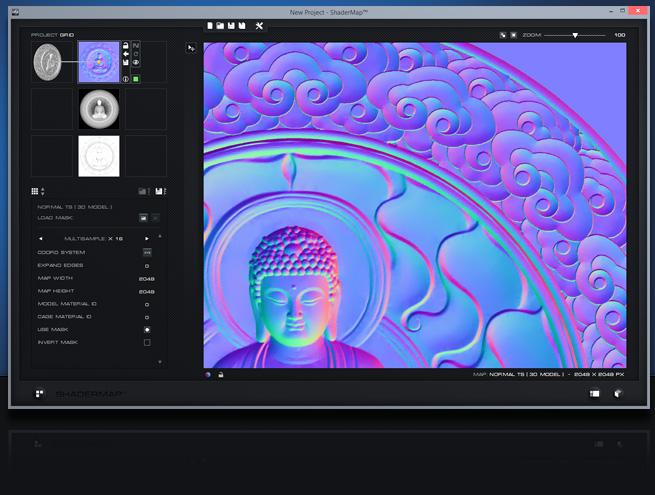Click the squares icon next to the ShaderMap logo
Viewport: 655px width, 495px height.
(x=39, y=394)
